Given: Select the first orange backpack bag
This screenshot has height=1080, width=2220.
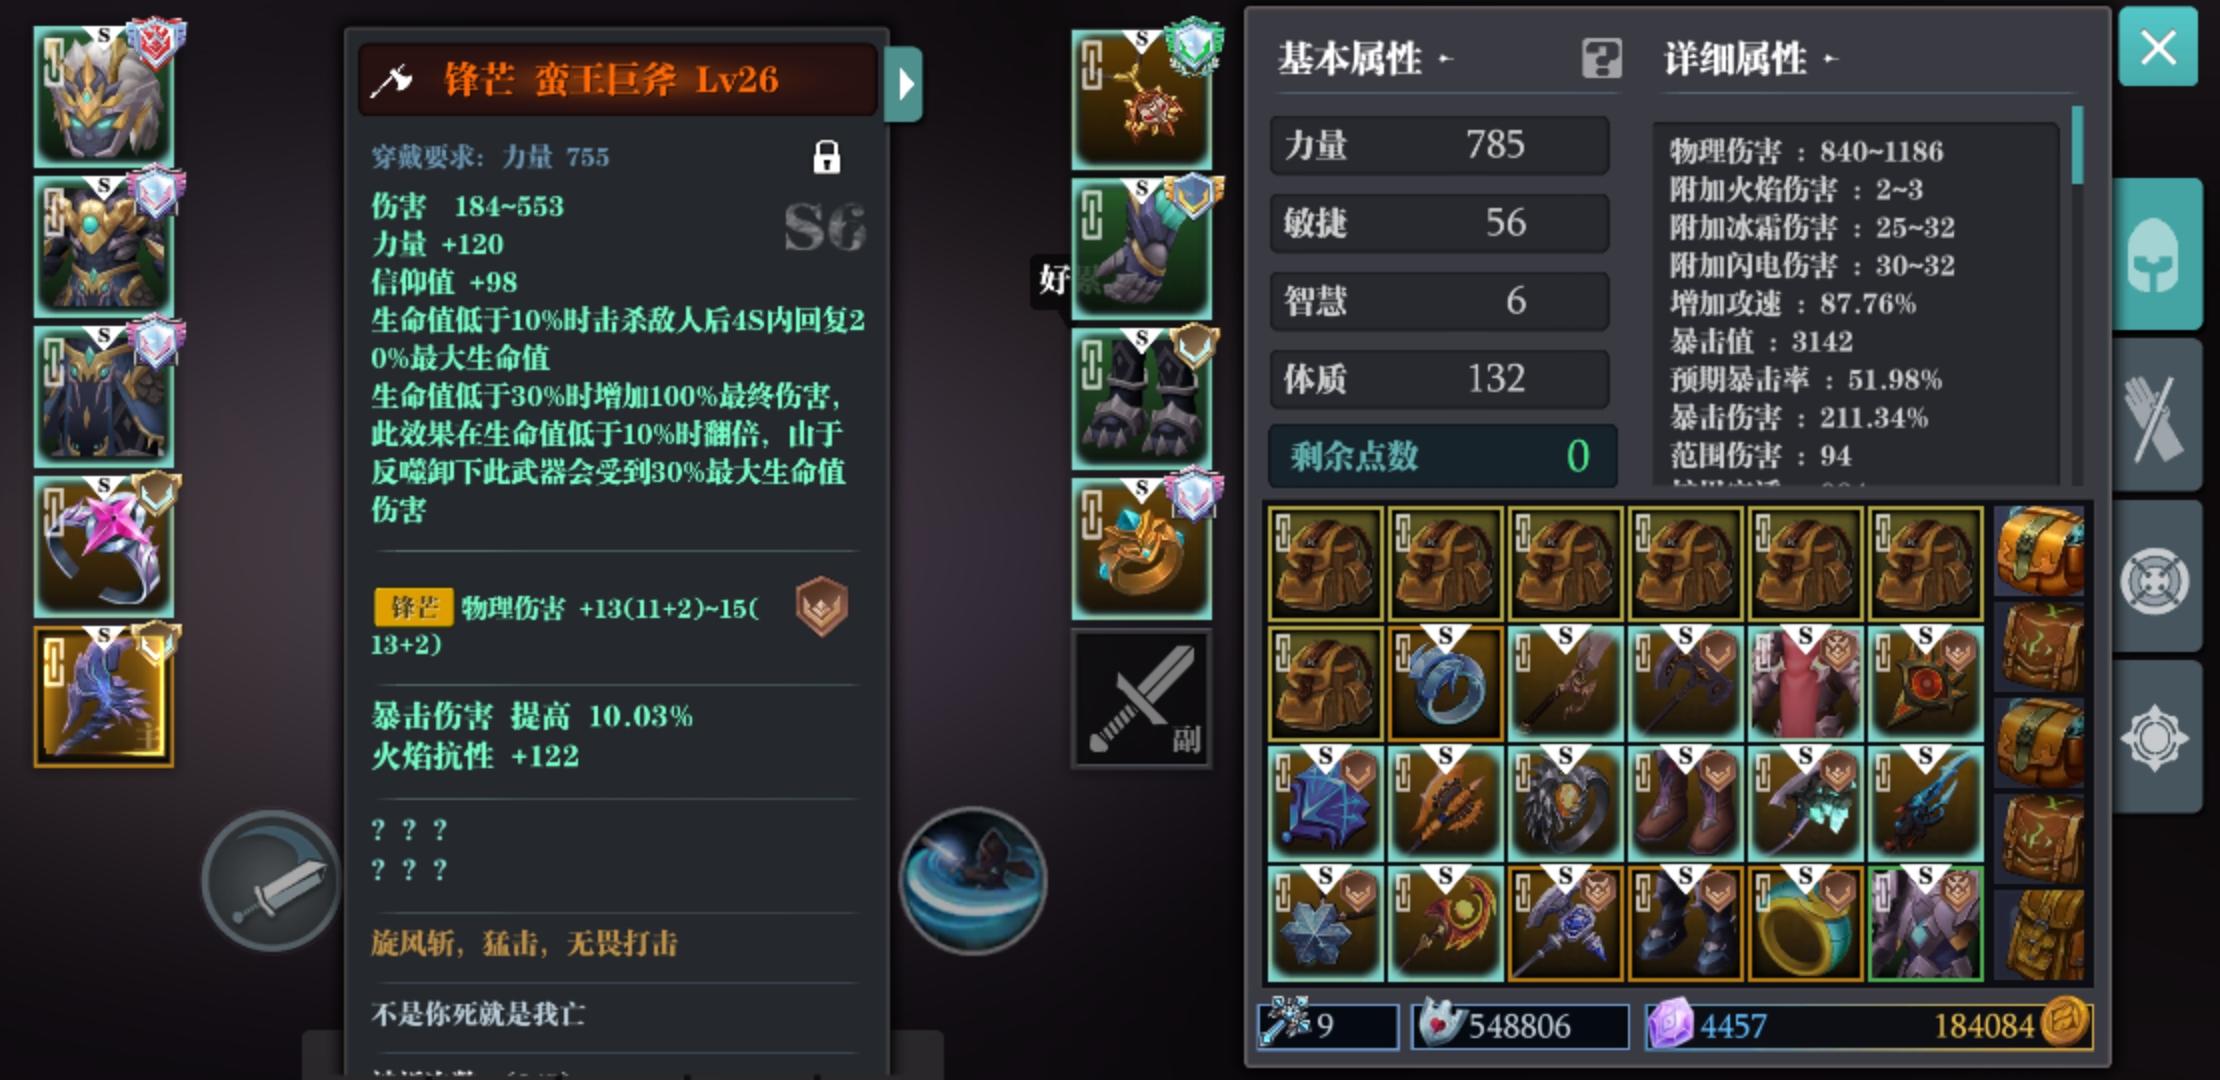Looking at the screenshot, I should tap(2040, 550).
